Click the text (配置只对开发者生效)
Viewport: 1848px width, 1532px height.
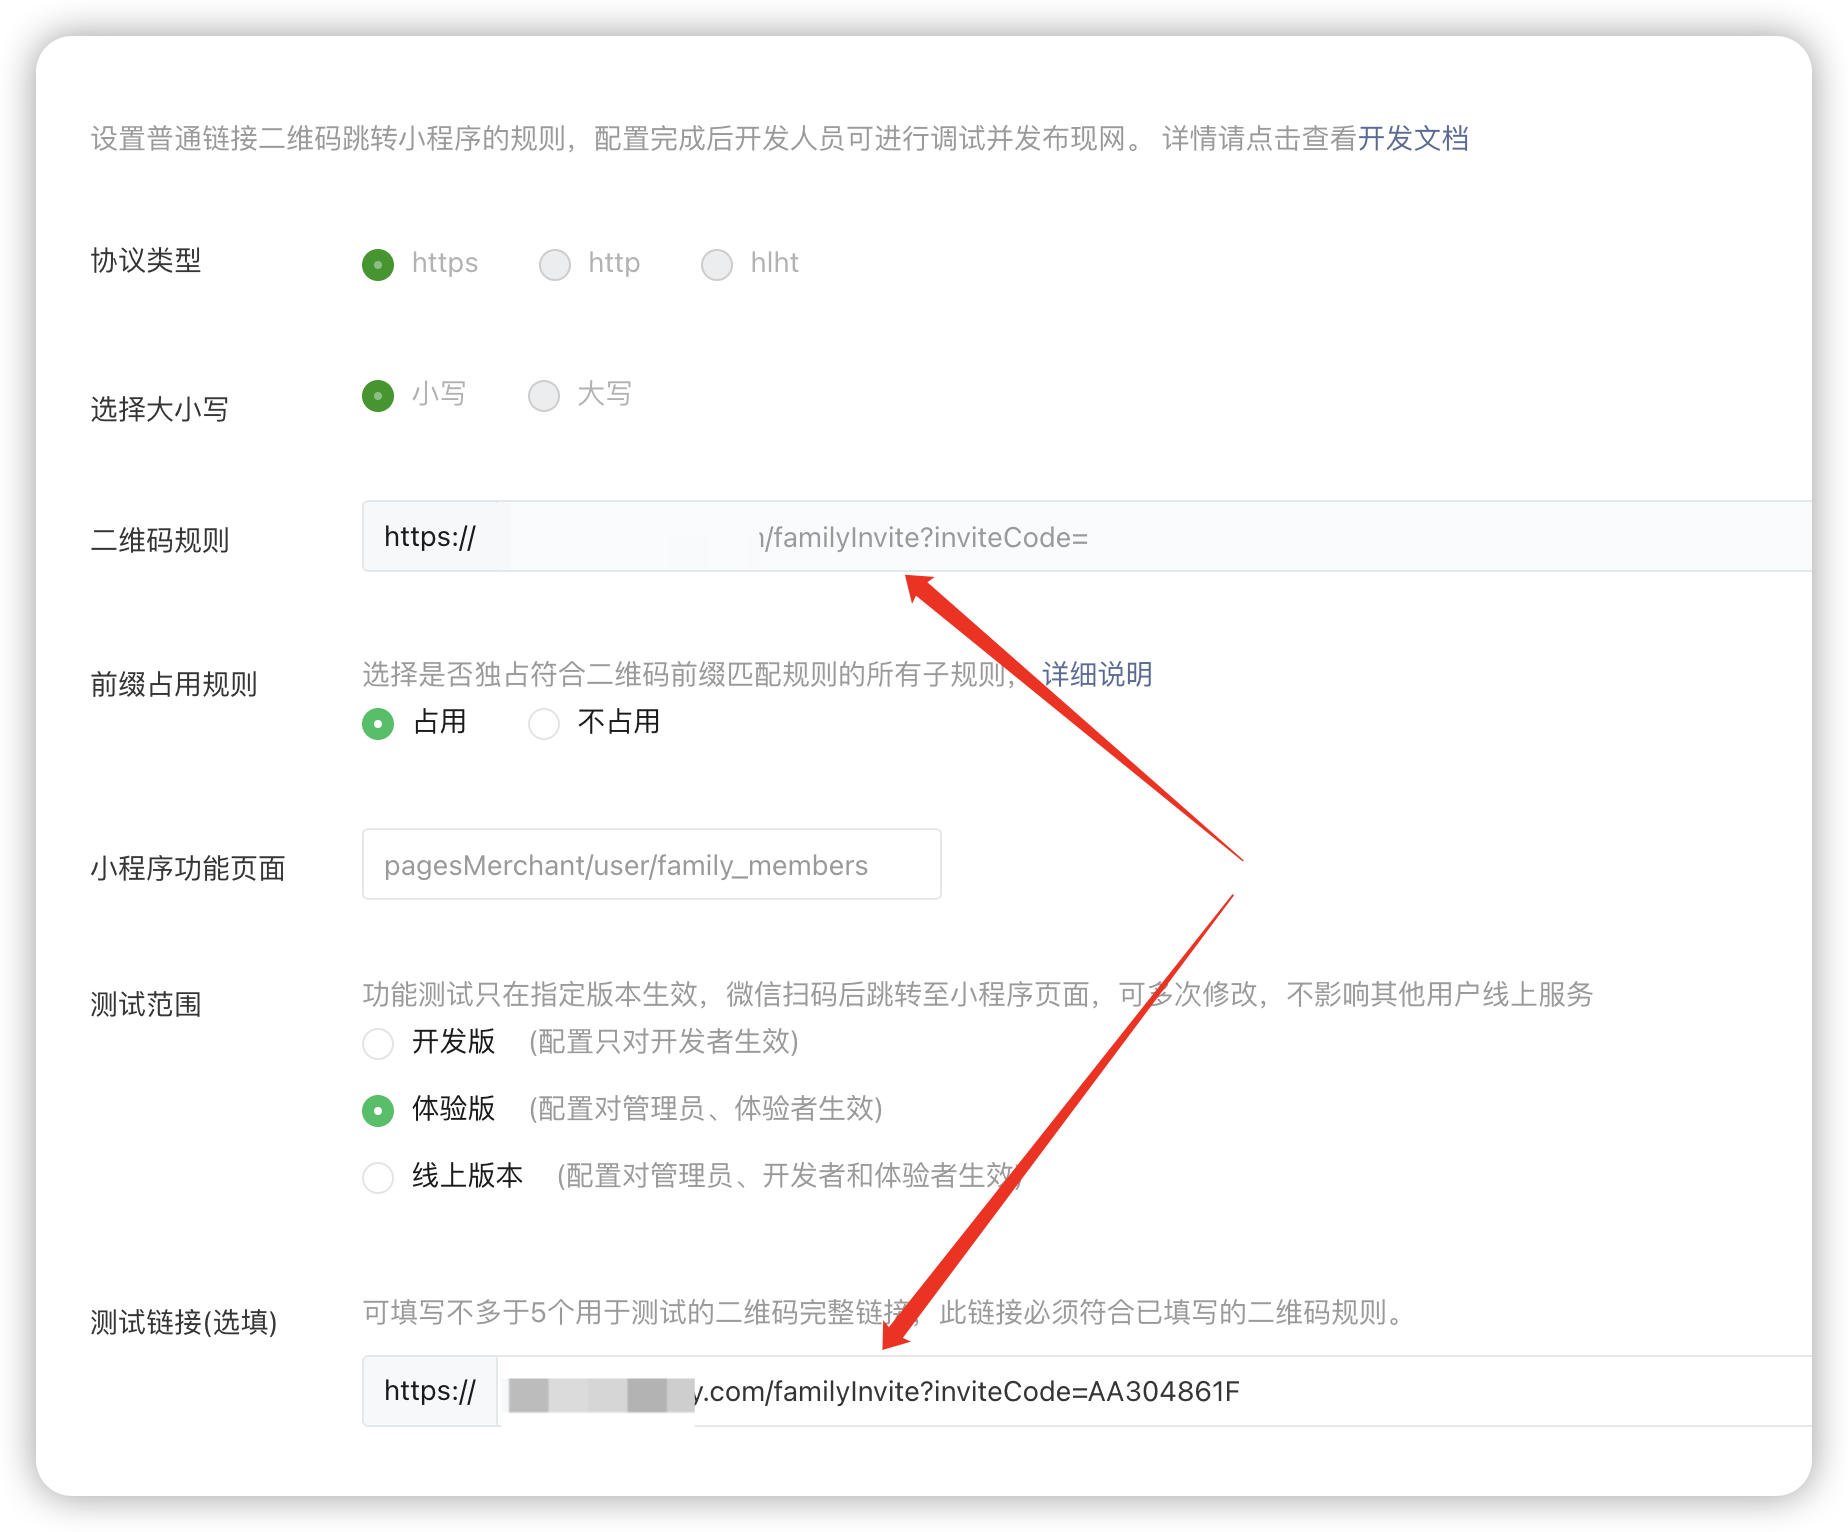[664, 1042]
